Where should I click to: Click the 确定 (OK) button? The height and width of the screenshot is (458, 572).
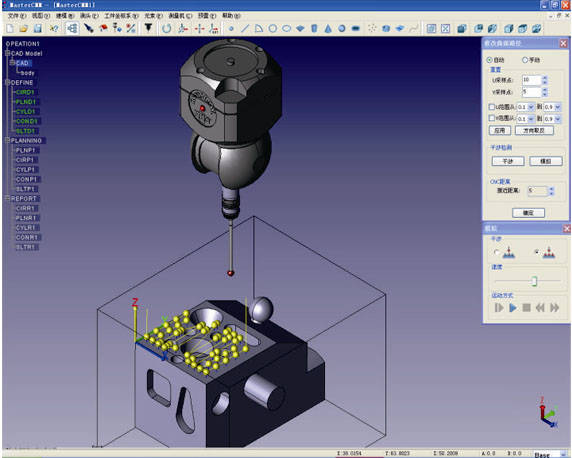tap(529, 213)
